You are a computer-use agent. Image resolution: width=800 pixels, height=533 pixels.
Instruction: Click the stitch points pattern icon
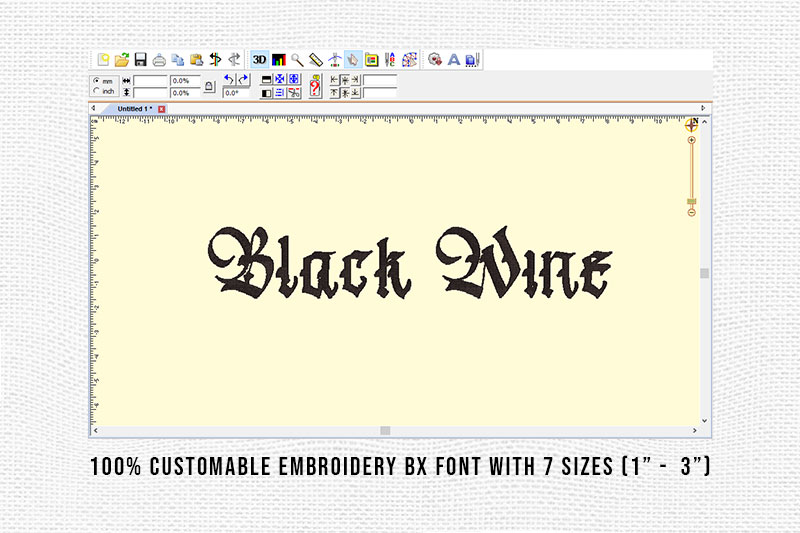(x=410, y=60)
